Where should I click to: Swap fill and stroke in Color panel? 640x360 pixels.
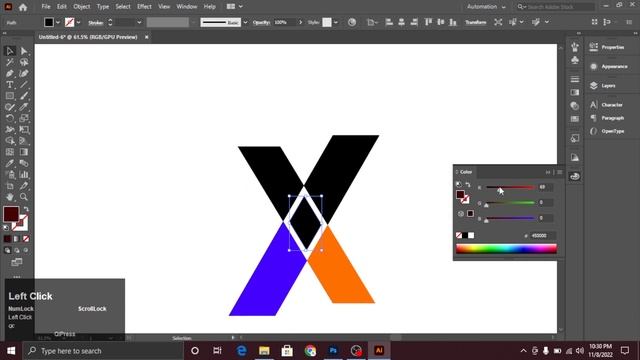468,185
